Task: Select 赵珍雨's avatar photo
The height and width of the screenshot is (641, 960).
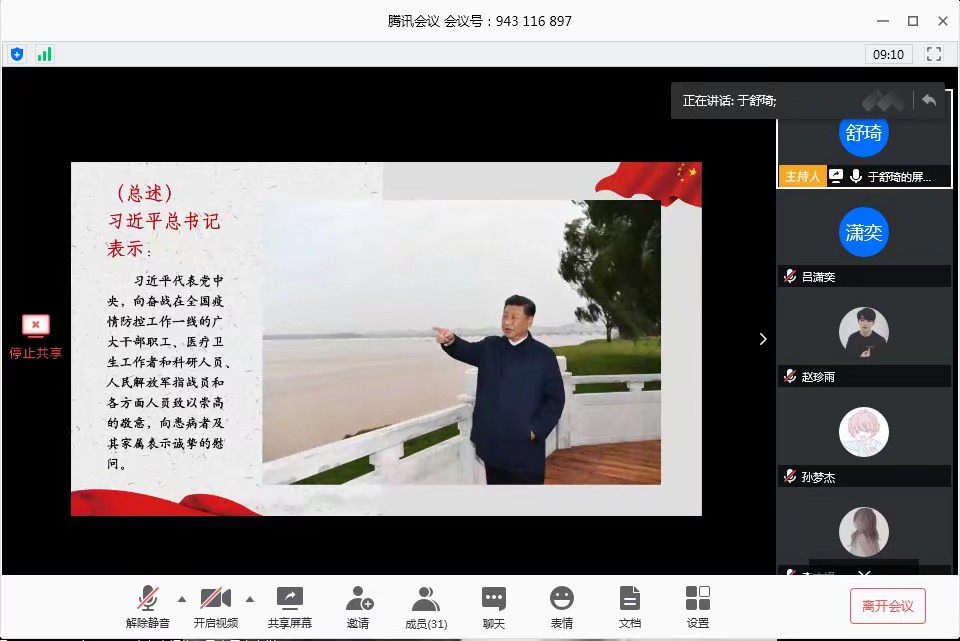Action: click(x=863, y=332)
